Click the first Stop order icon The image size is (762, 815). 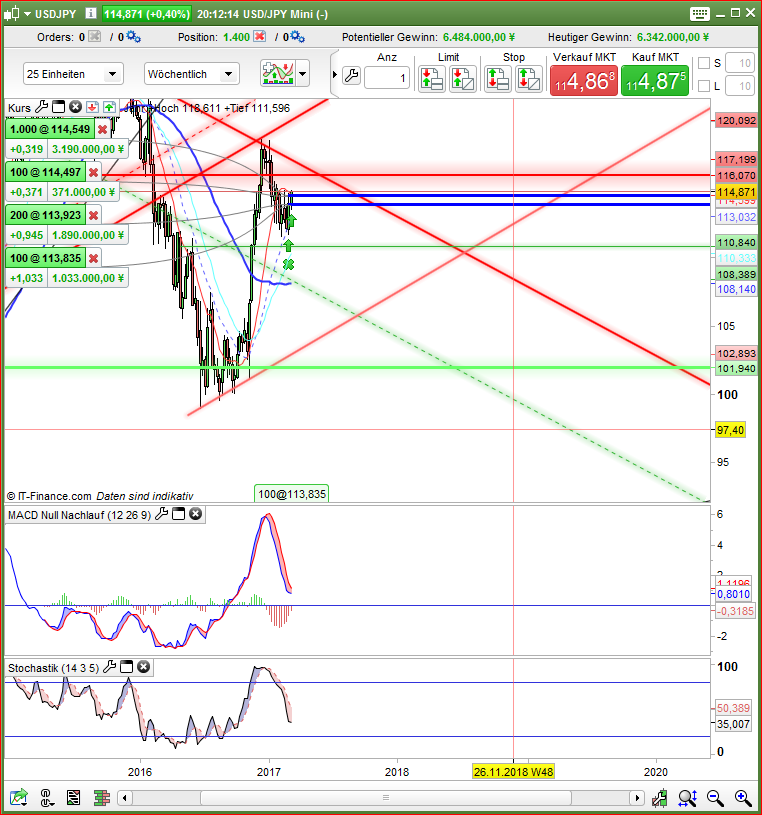click(x=497, y=79)
